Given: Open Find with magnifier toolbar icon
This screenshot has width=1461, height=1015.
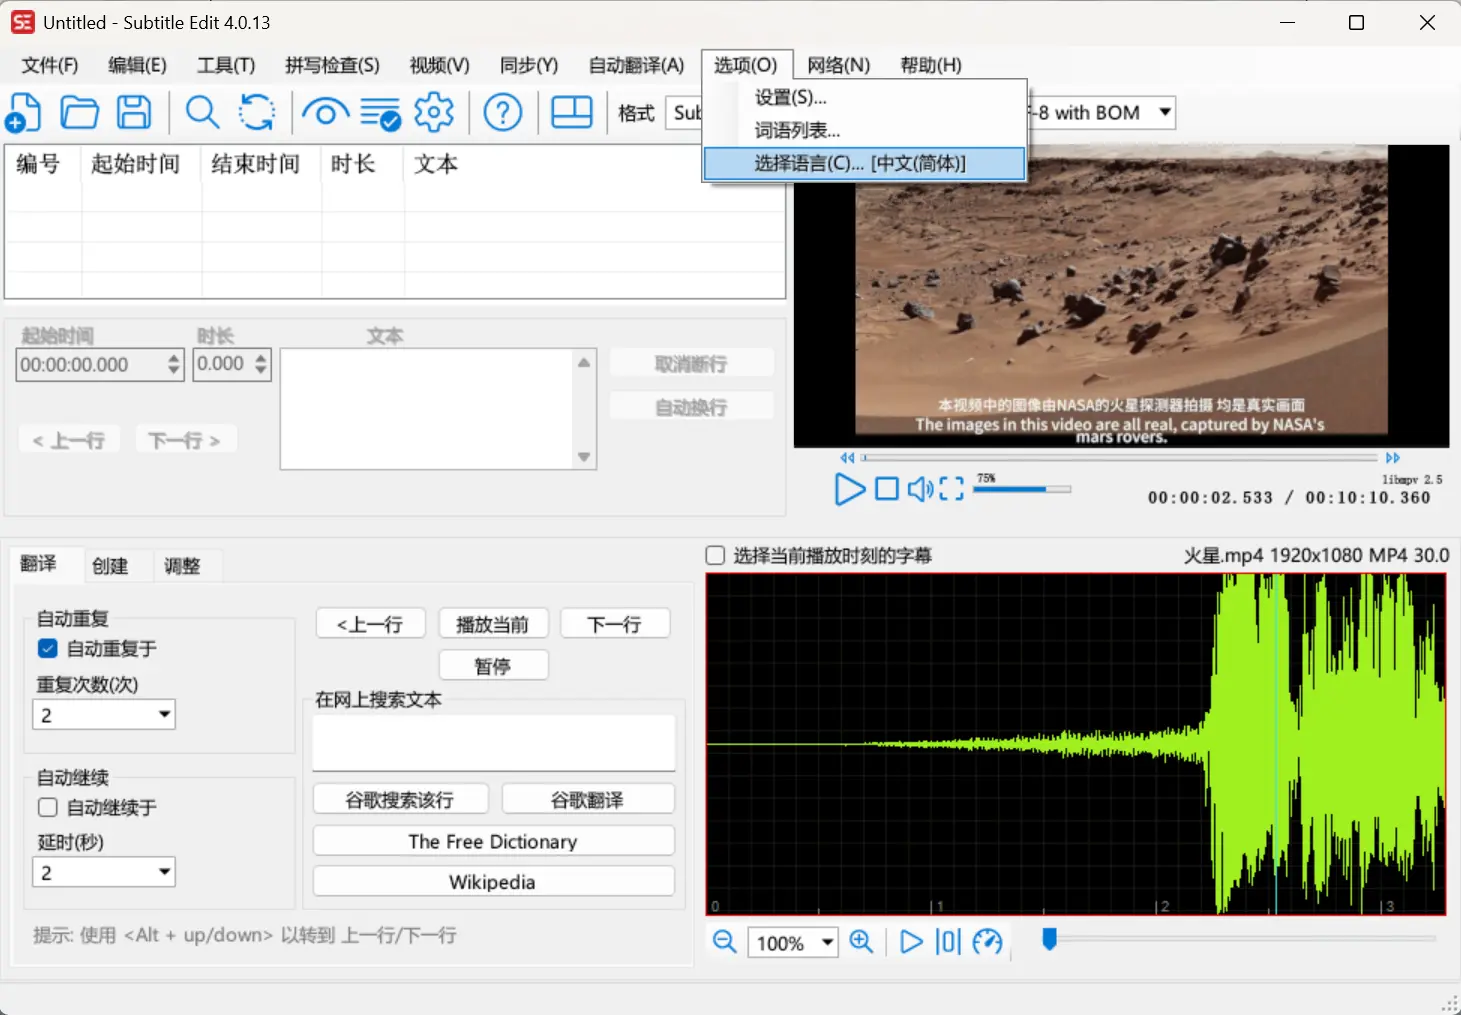Looking at the screenshot, I should point(202,112).
